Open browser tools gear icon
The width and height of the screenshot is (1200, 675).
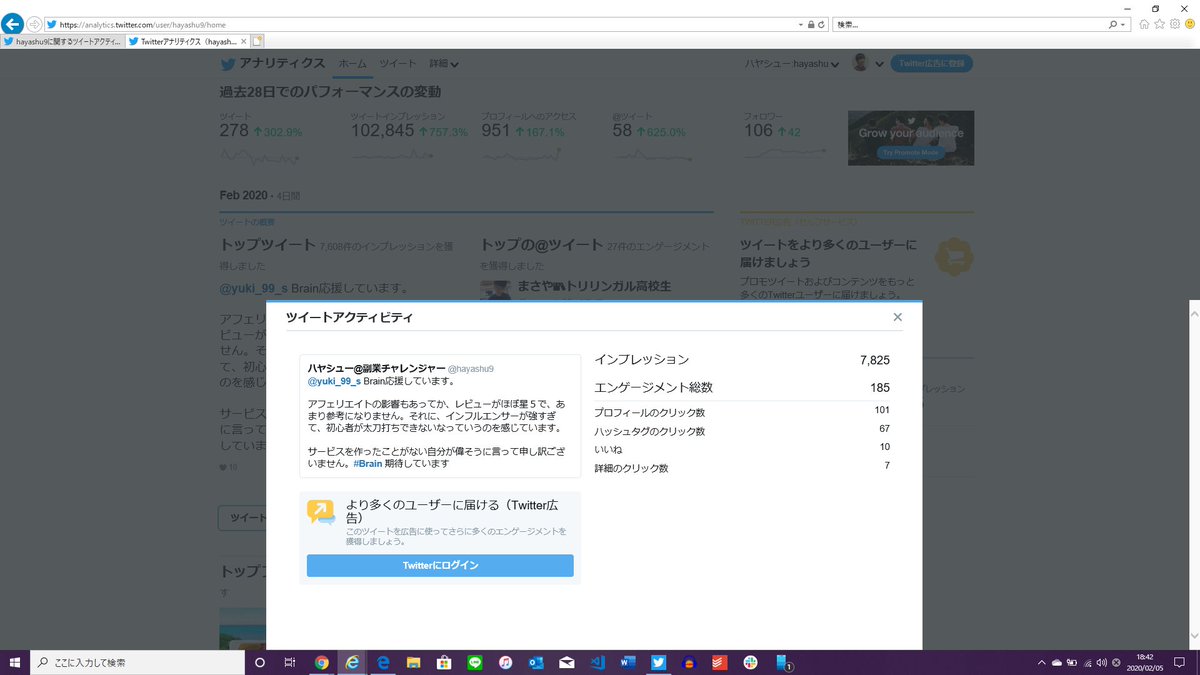pyautogui.click(x=1175, y=24)
